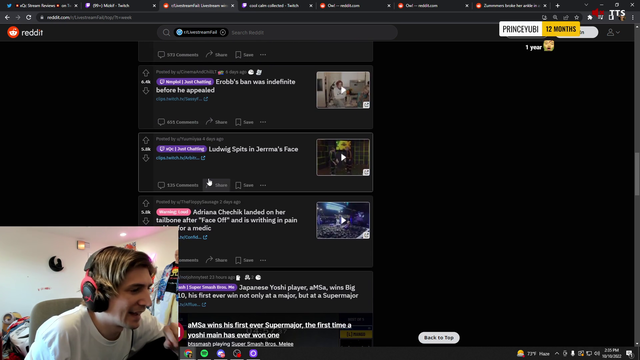Viewport: 640px width, 360px height.
Task: Save the 573 Comments post
Action: click(x=244, y=54)
